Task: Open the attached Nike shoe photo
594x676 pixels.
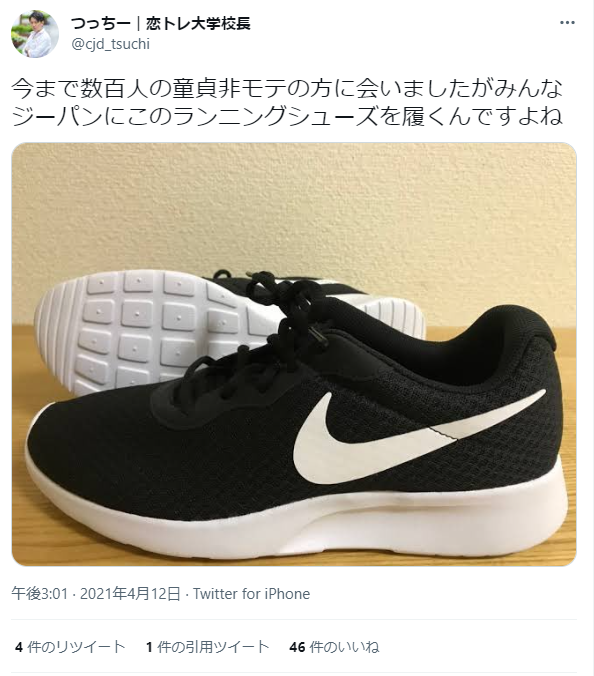Action: pos(294,354)
